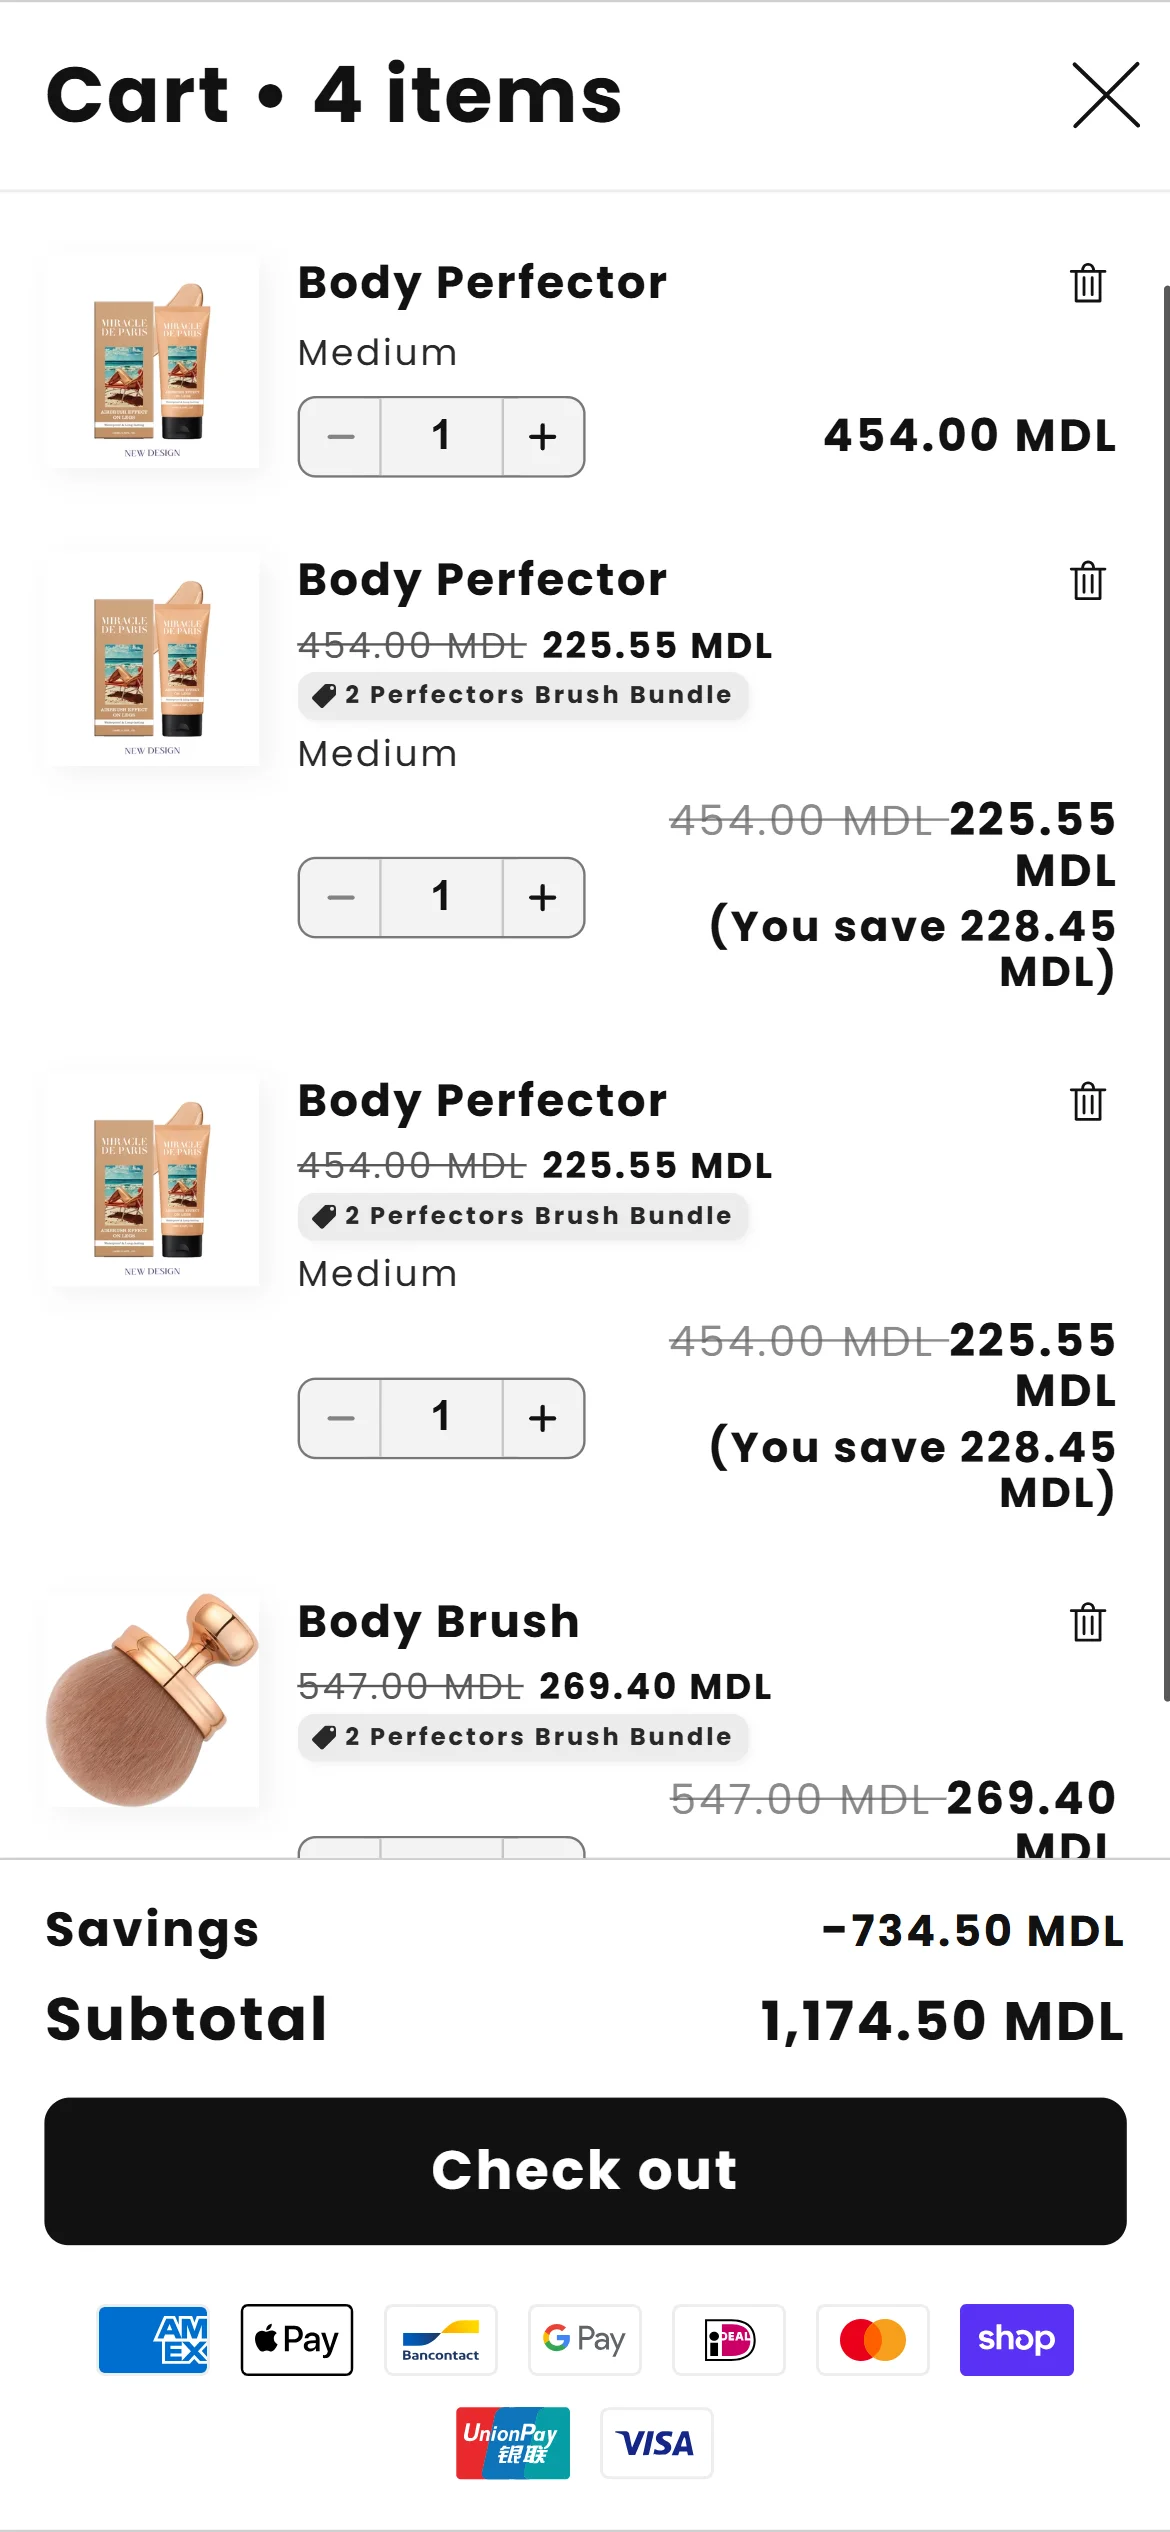1170x2532 pixels.
Task: Open the Body Brush product image
Action: click(x=152, y=1700)
